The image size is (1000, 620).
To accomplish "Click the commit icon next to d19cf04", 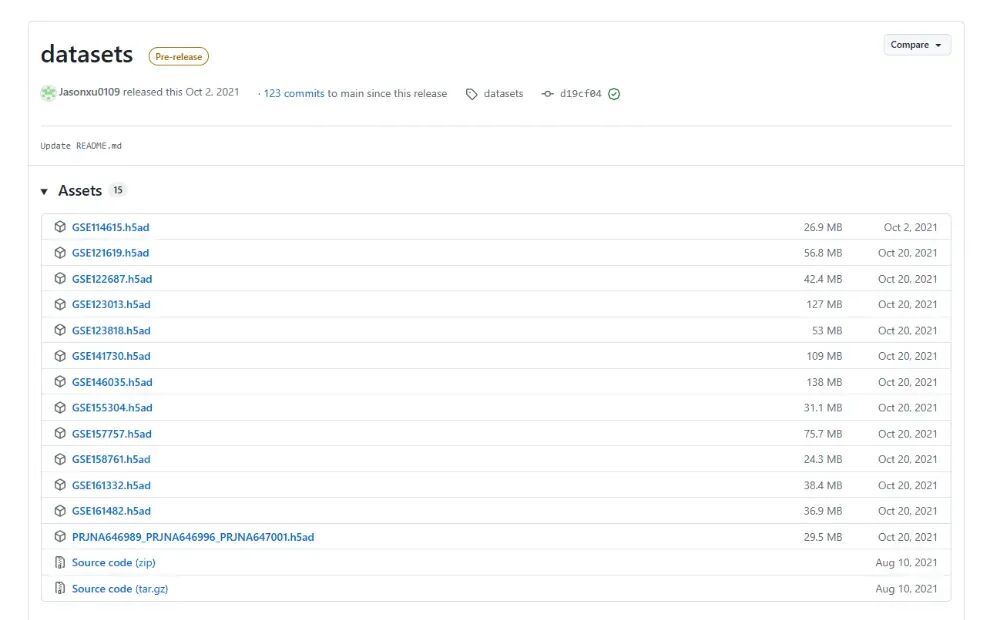I will [x=547, y=94].
